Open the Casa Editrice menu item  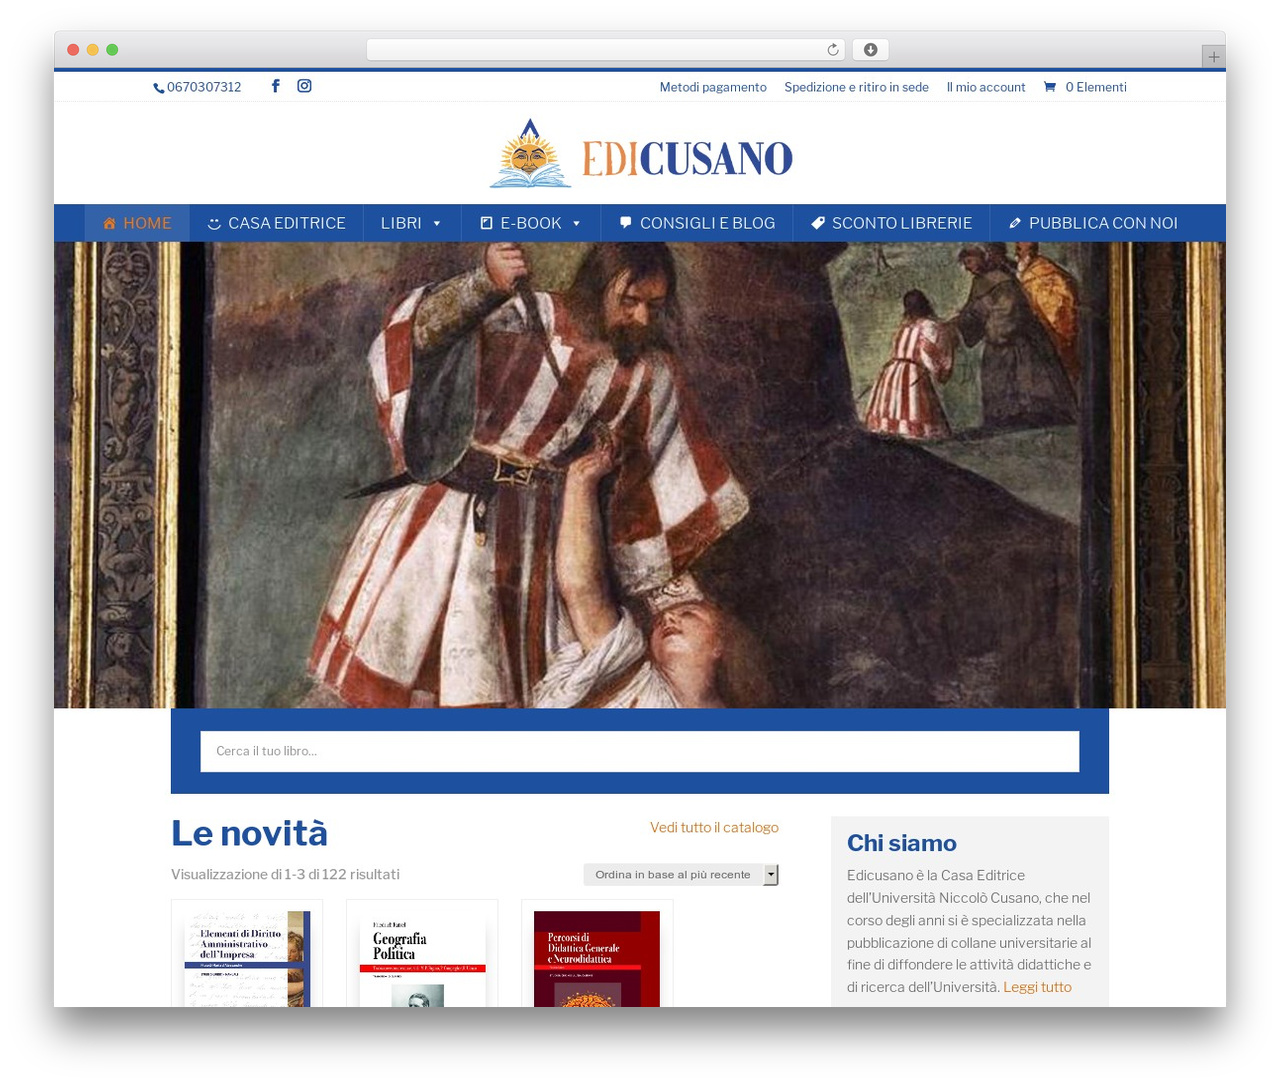(276, 223)
